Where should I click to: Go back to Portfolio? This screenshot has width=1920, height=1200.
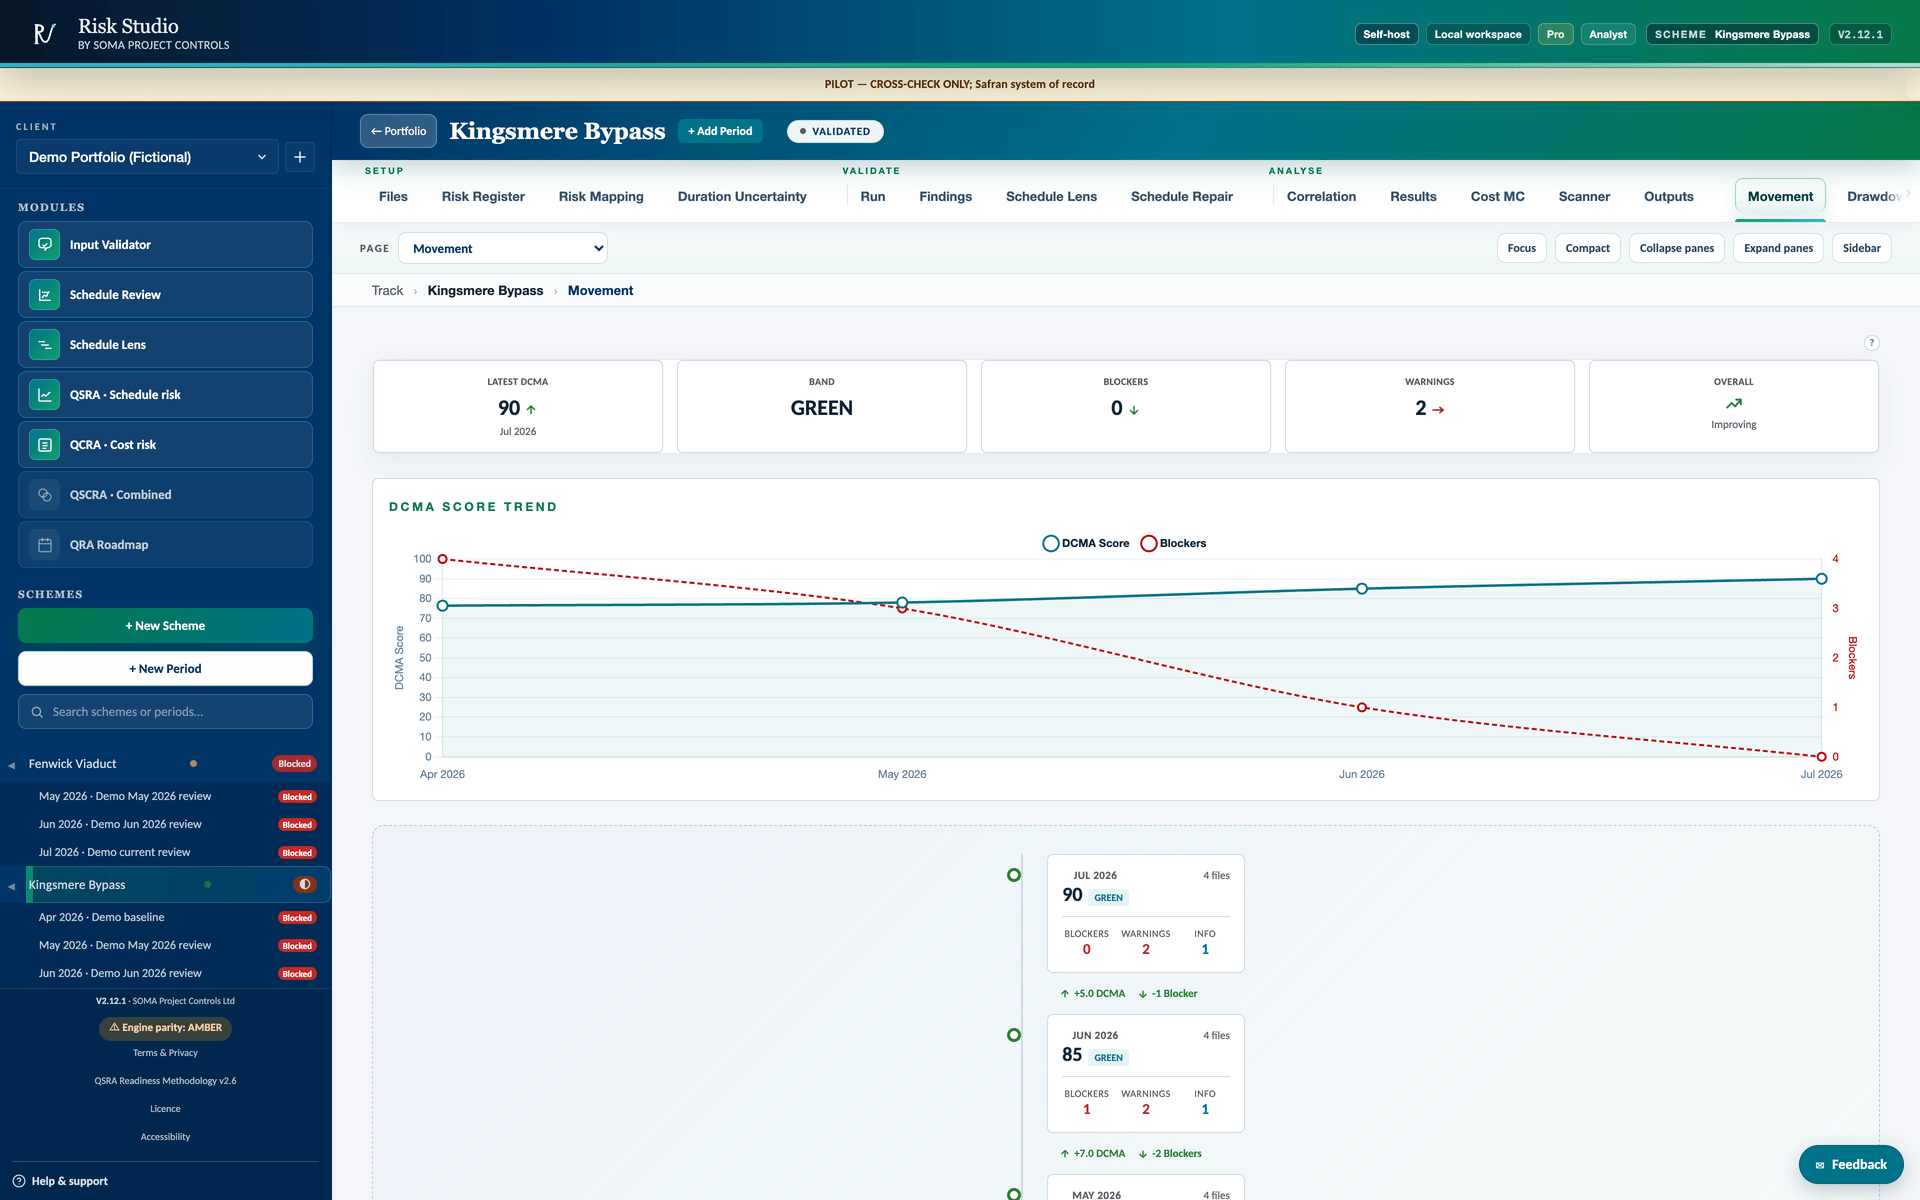click(x=398, y=131)
